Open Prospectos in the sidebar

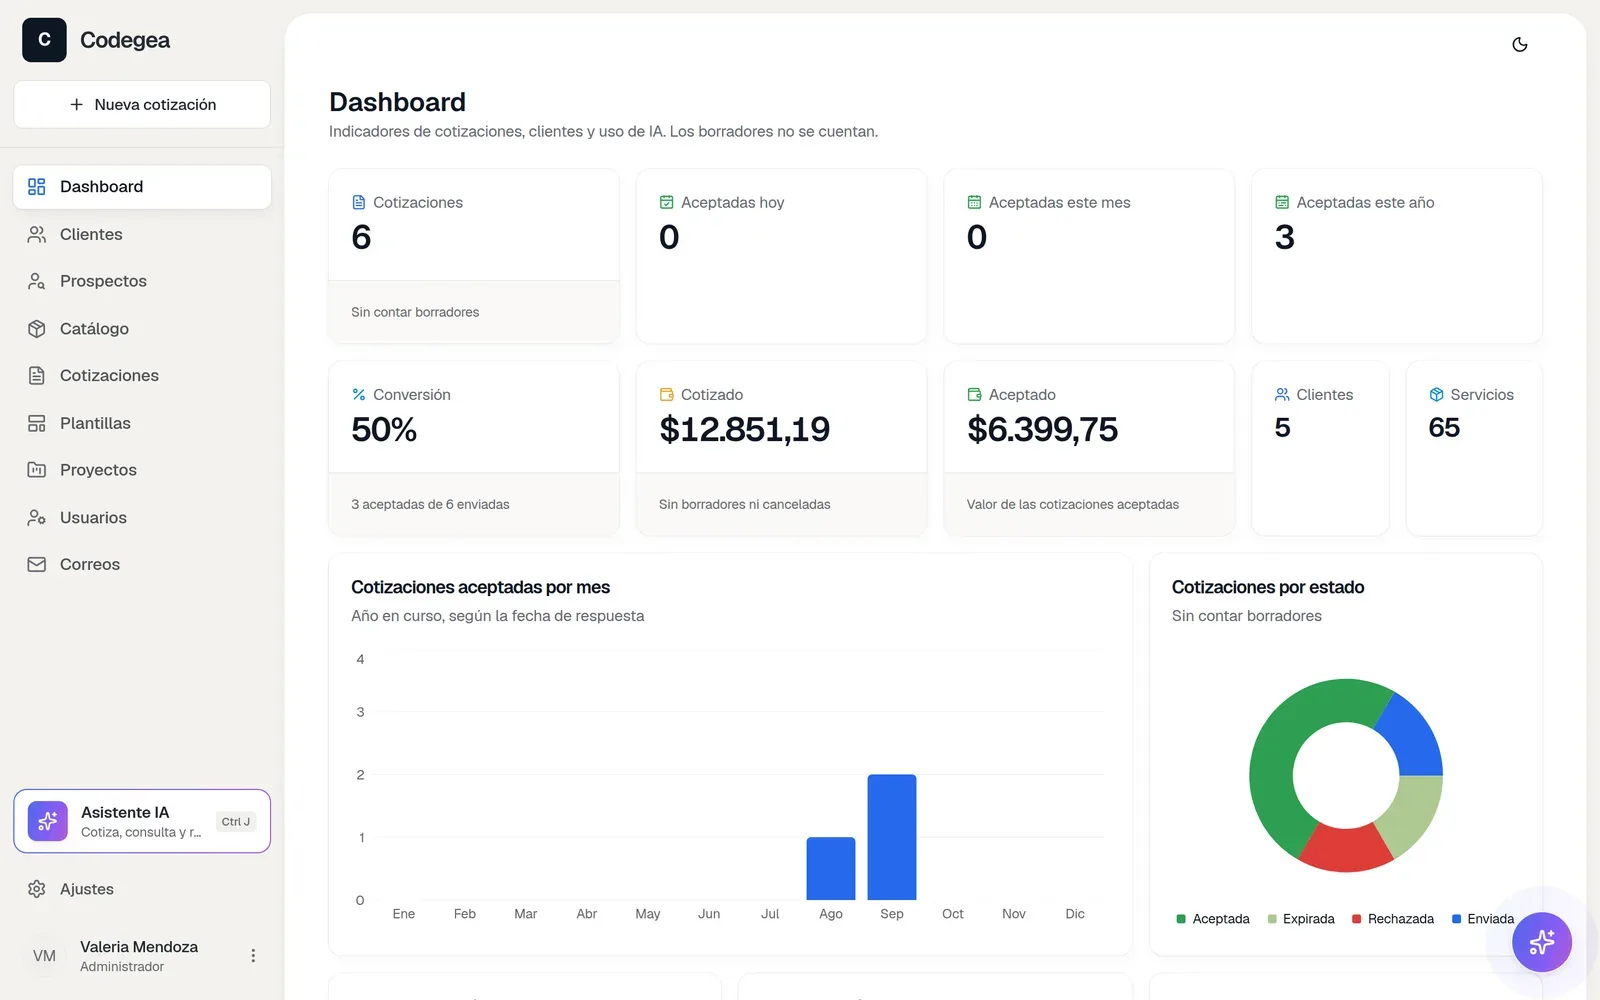142,281
